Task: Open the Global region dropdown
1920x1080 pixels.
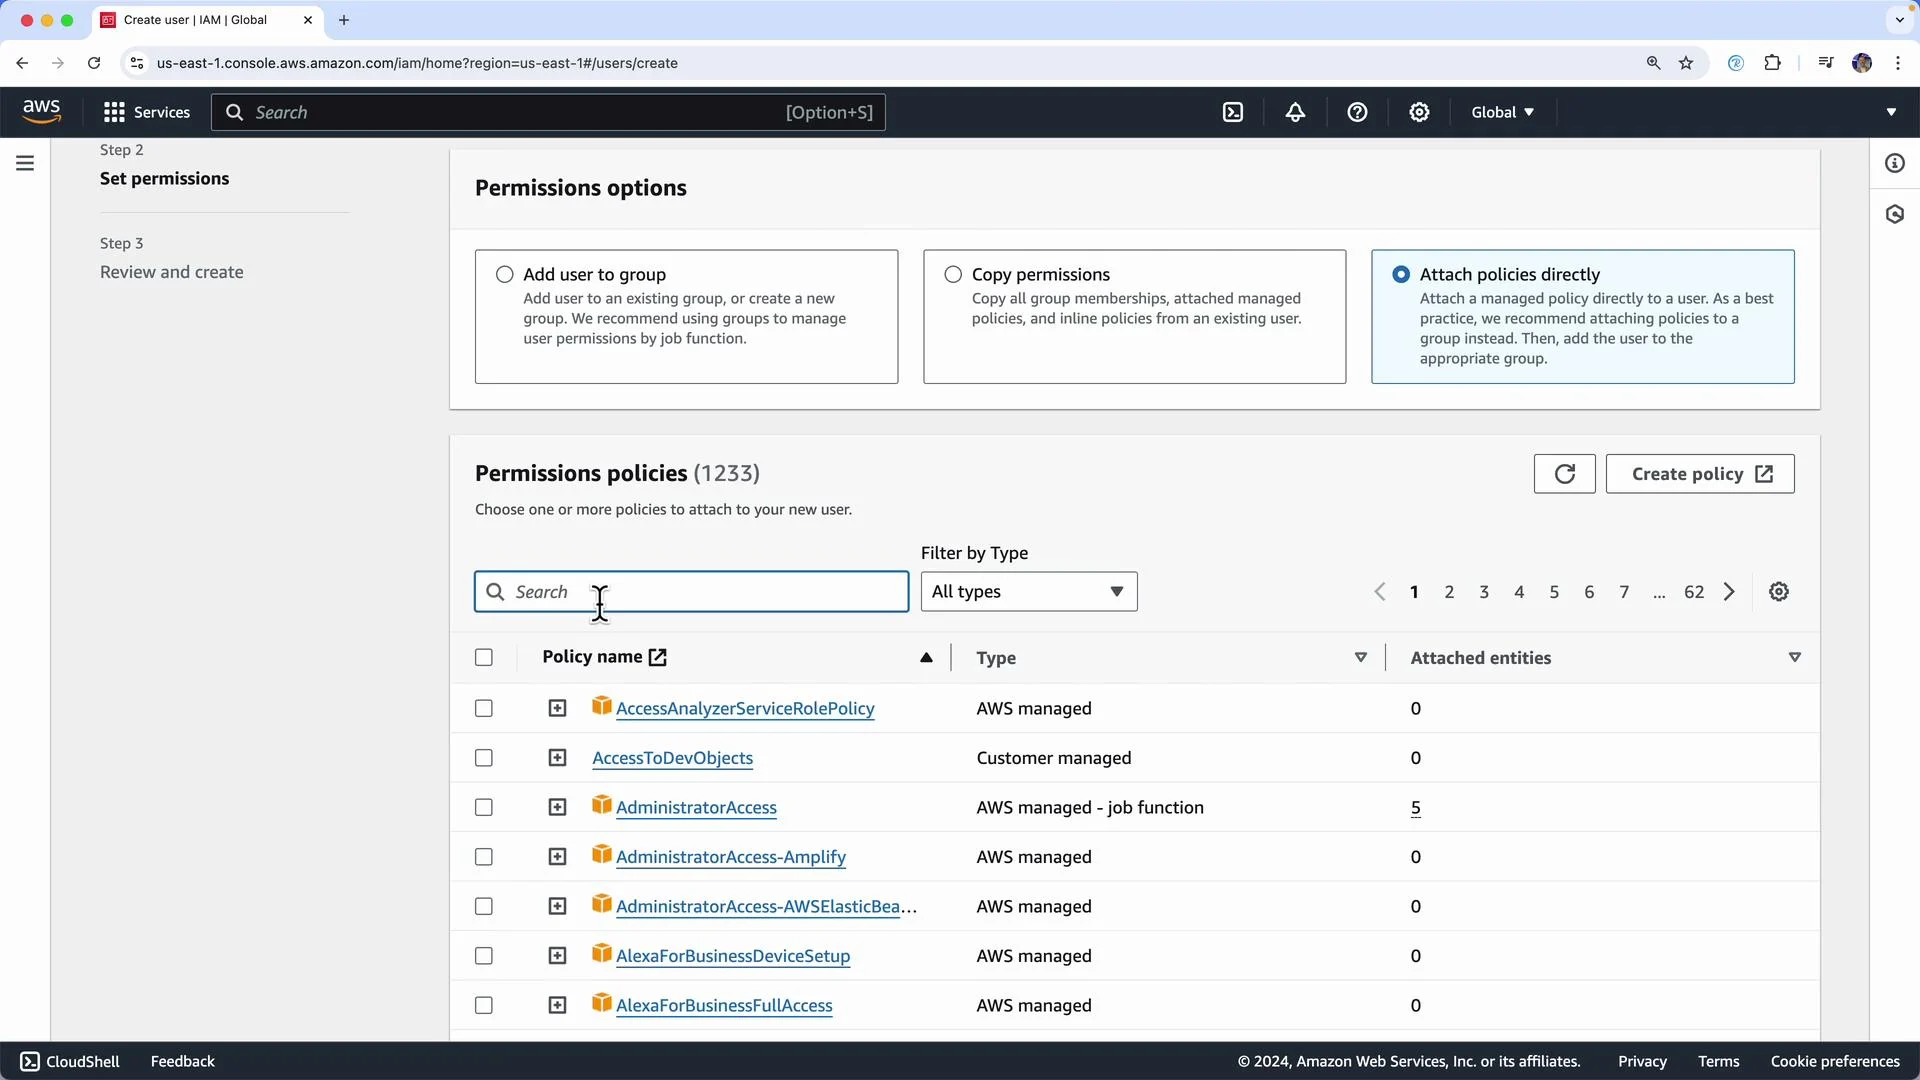Action: tap(1502, 112)
